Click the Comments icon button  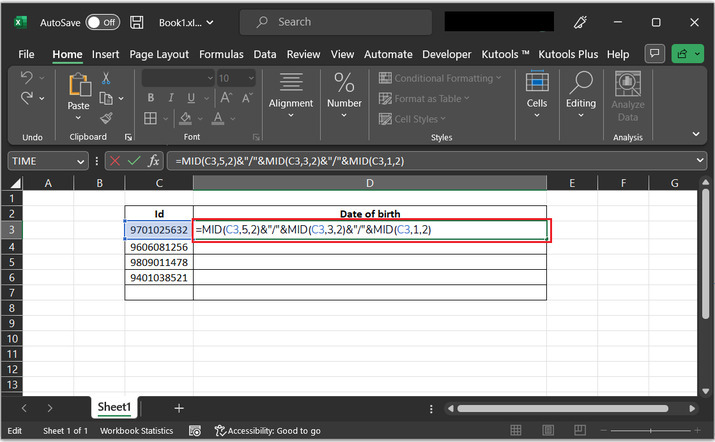tap(655, 54)
